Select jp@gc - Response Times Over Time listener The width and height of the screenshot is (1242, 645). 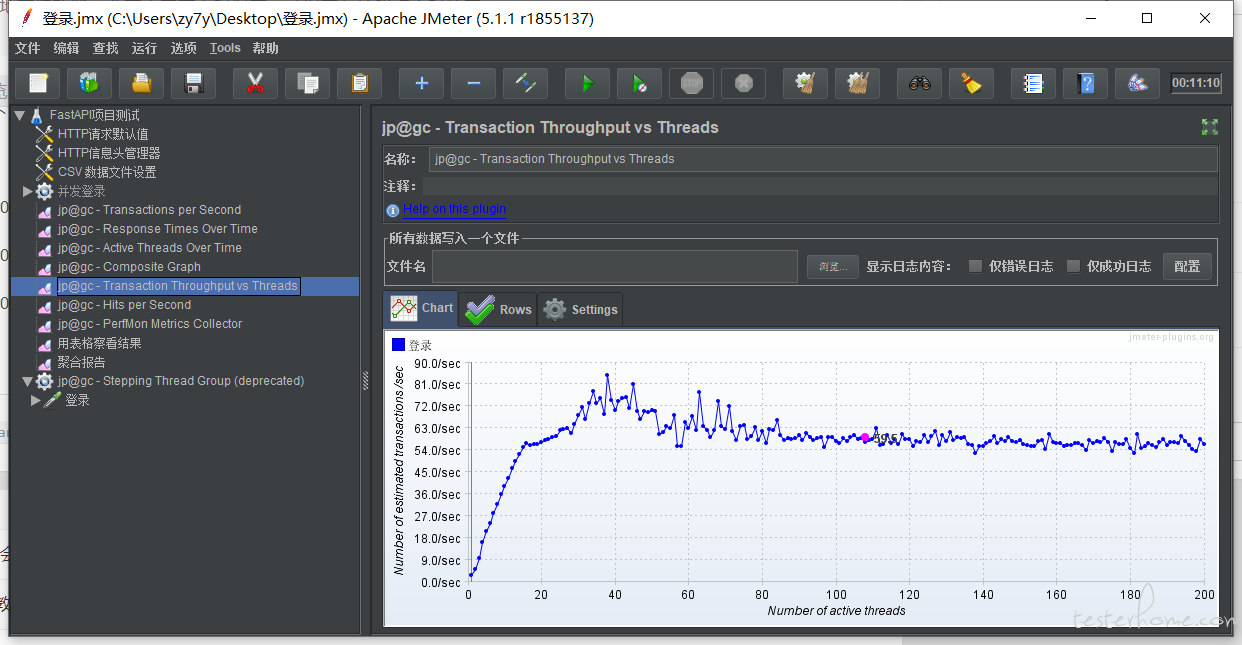(x=158, y=229)
